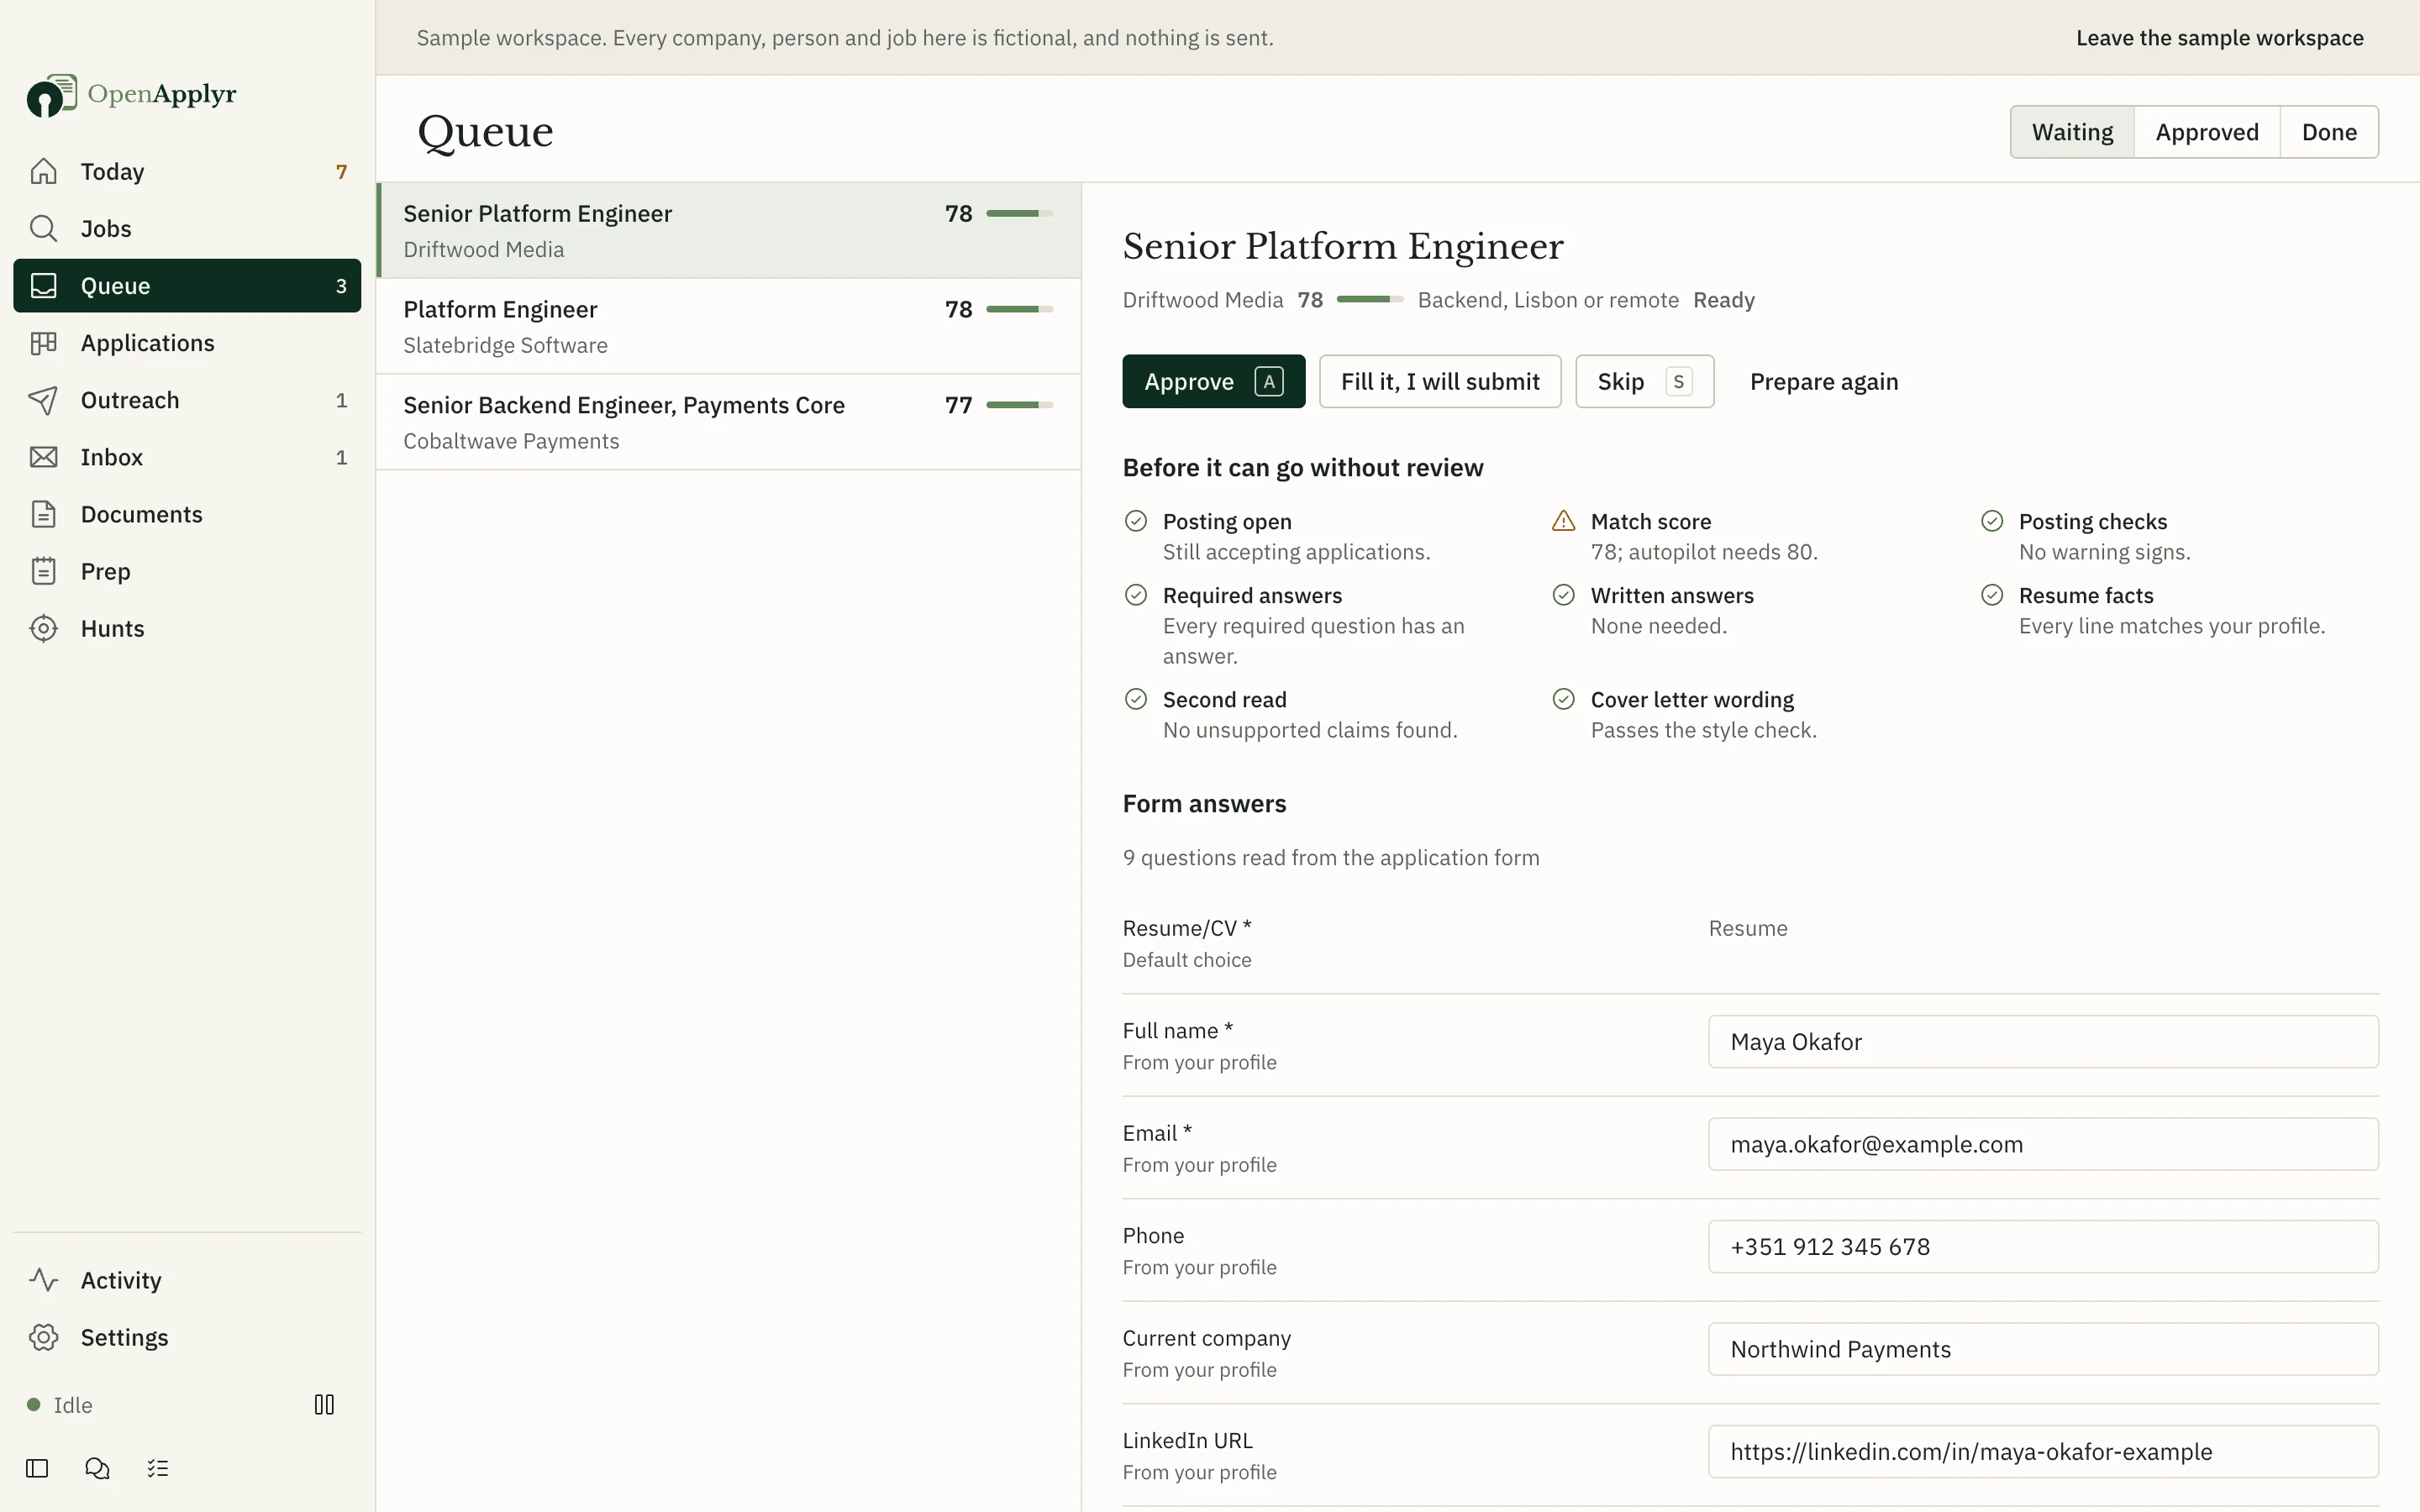Open the chat bubbles icon
Screen dimensions: 2420x1512
point(97,1468)
